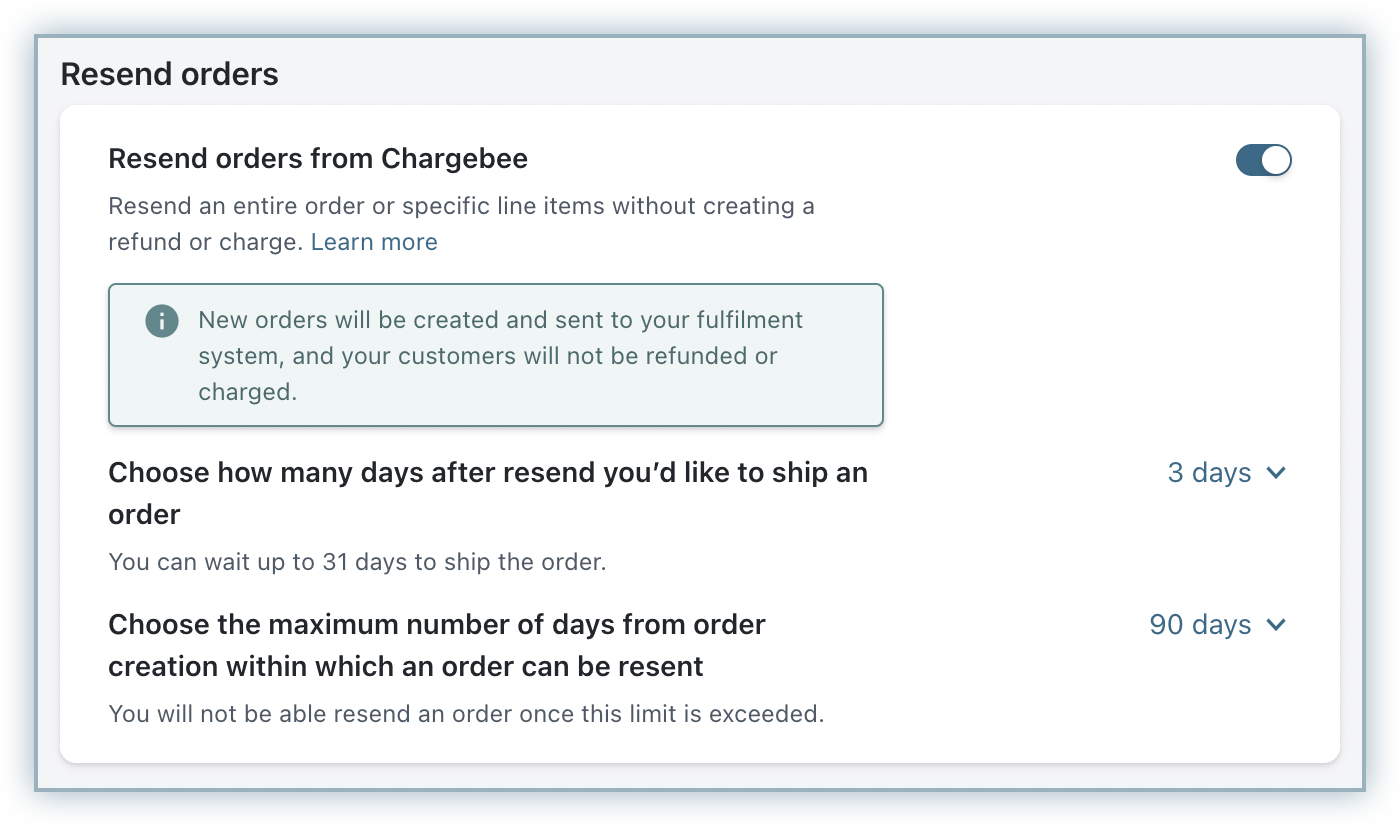Open the 3 days shipping delay dropdown
Image resolution: width=1400 pixels, height=826 pixels.
click(1209, 473)
